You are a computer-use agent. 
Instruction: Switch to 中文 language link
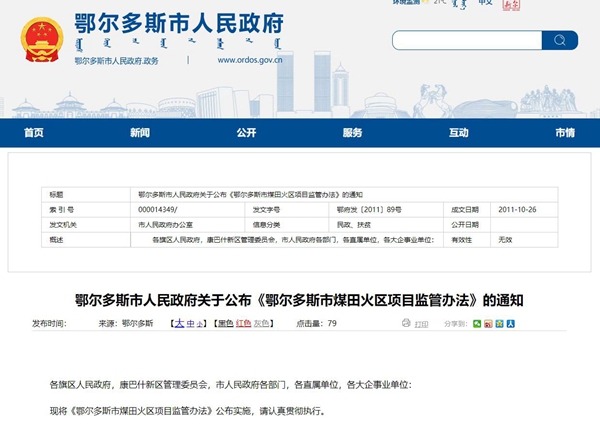point(485,5)
